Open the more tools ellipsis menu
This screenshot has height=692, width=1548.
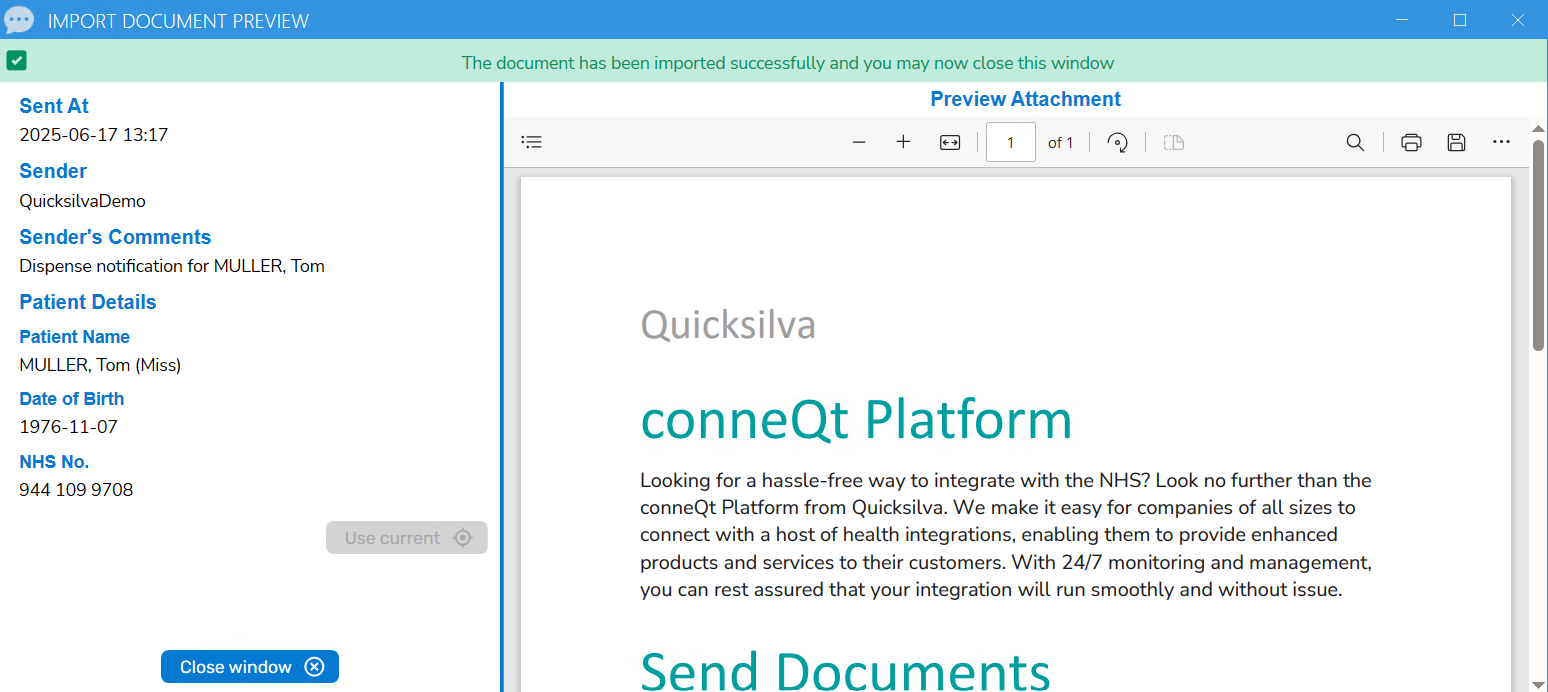pos(1501,142)
